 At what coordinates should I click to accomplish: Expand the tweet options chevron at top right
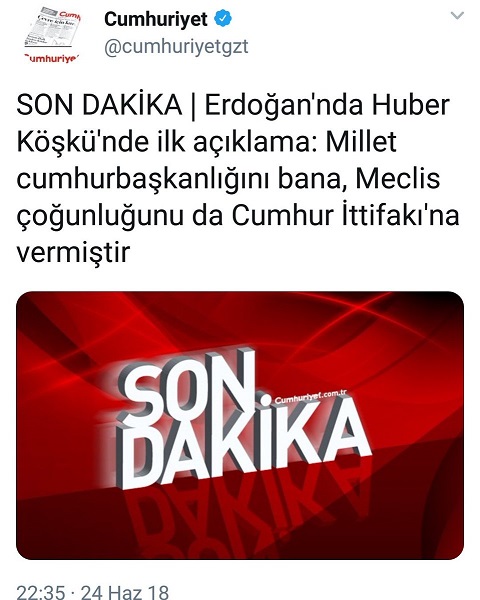(457, 16)
